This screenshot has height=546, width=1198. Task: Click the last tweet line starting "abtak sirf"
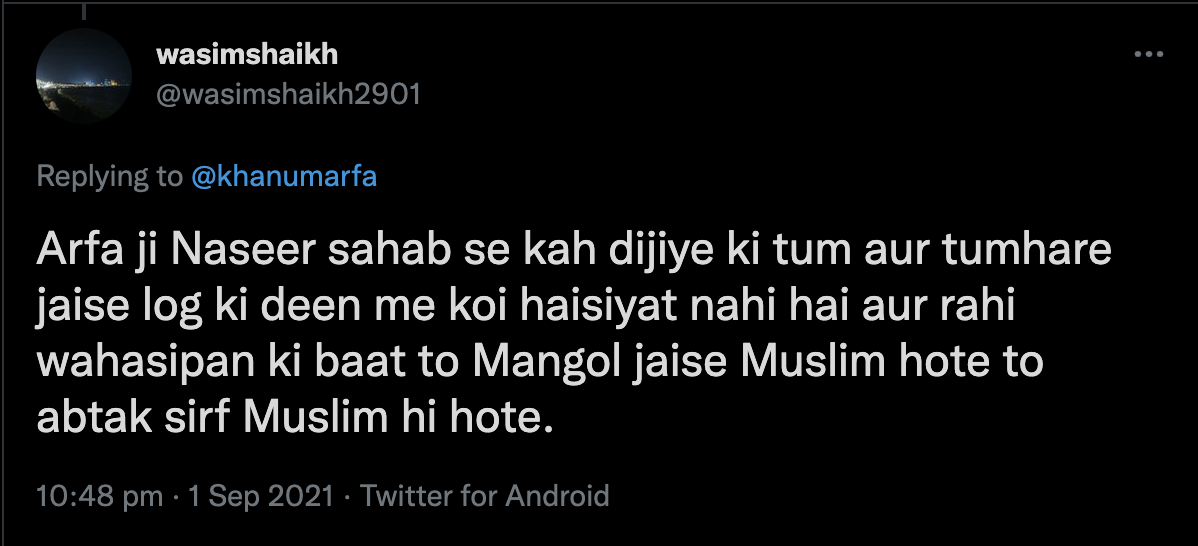pyautogui.click(x=294, y=417)
